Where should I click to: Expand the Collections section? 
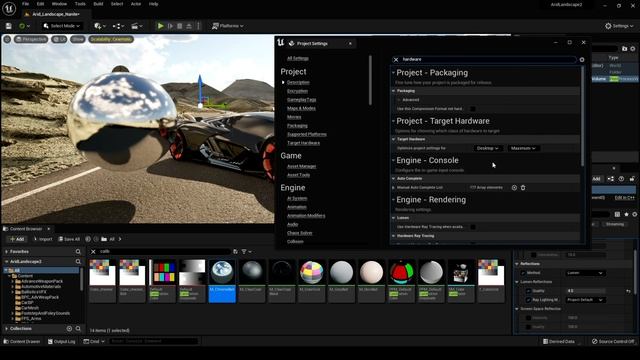coord(7,329)
